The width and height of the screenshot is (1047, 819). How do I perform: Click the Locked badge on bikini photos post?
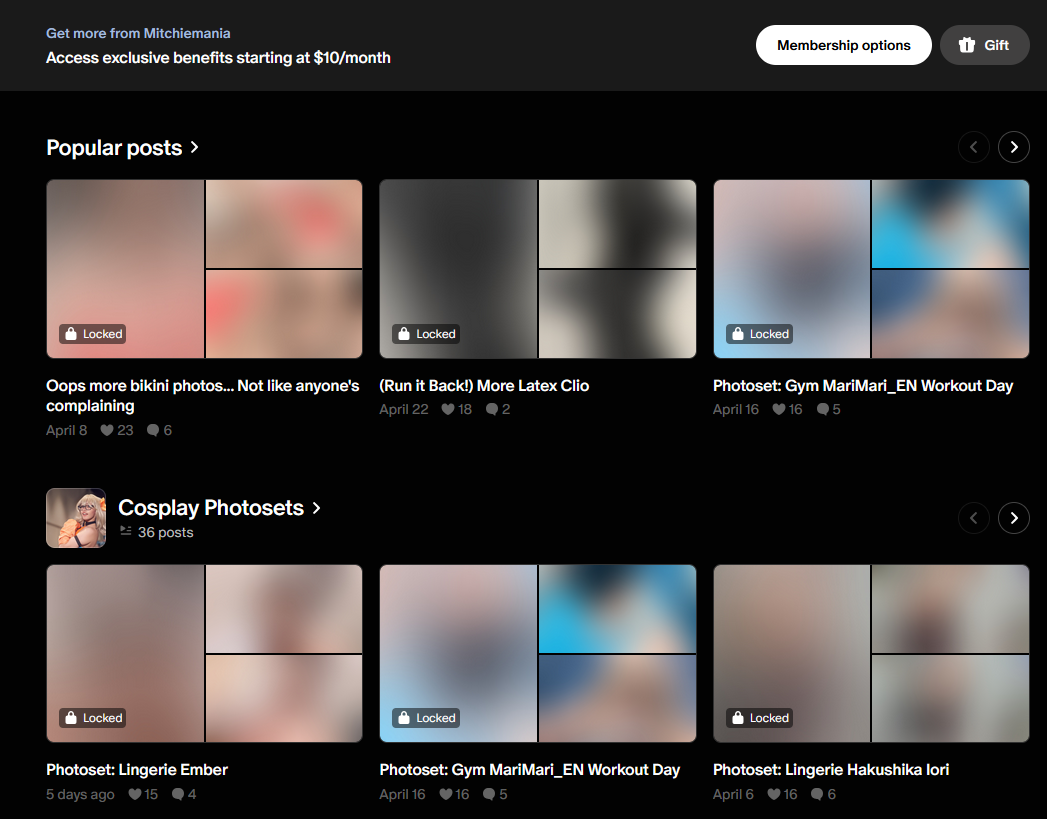click(93, 334)
